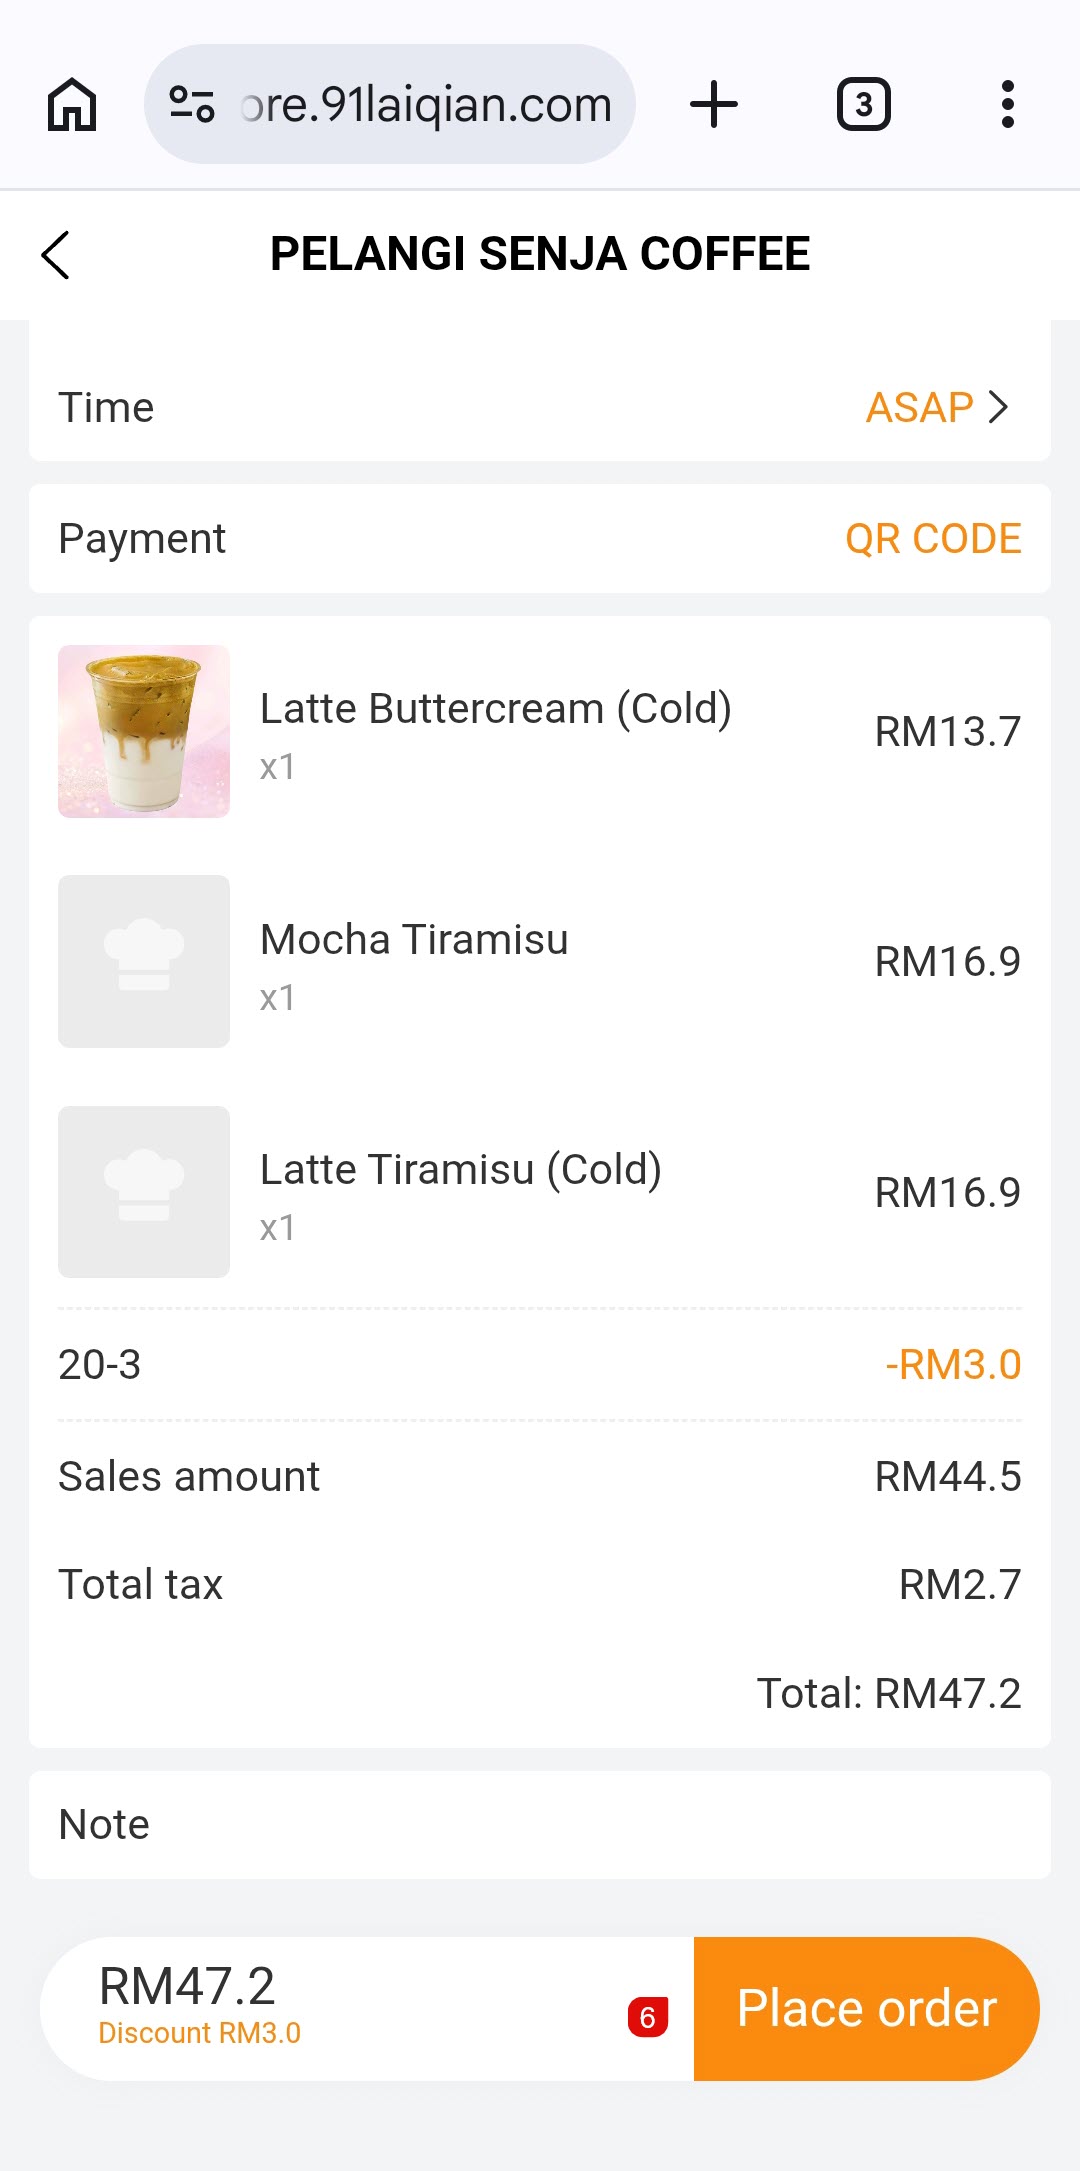The image size is (1080, 2171).
Task: Tap the red cart badge showing 6
Action: click(x=647, y=2017)
